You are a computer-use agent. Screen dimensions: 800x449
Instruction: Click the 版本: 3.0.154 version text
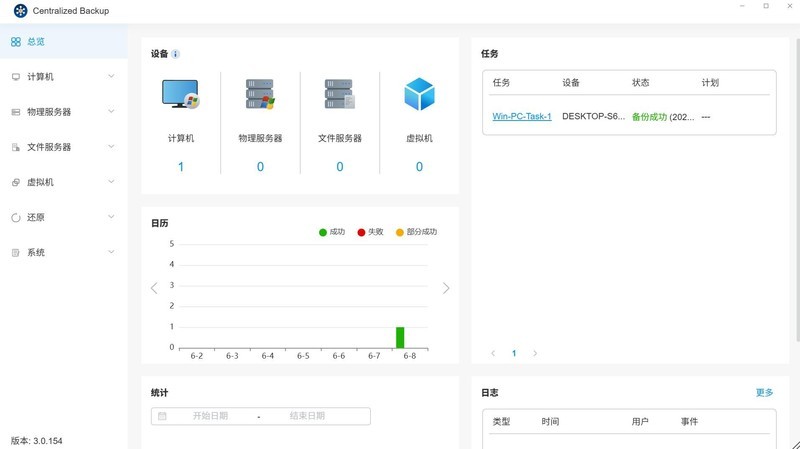37,441
